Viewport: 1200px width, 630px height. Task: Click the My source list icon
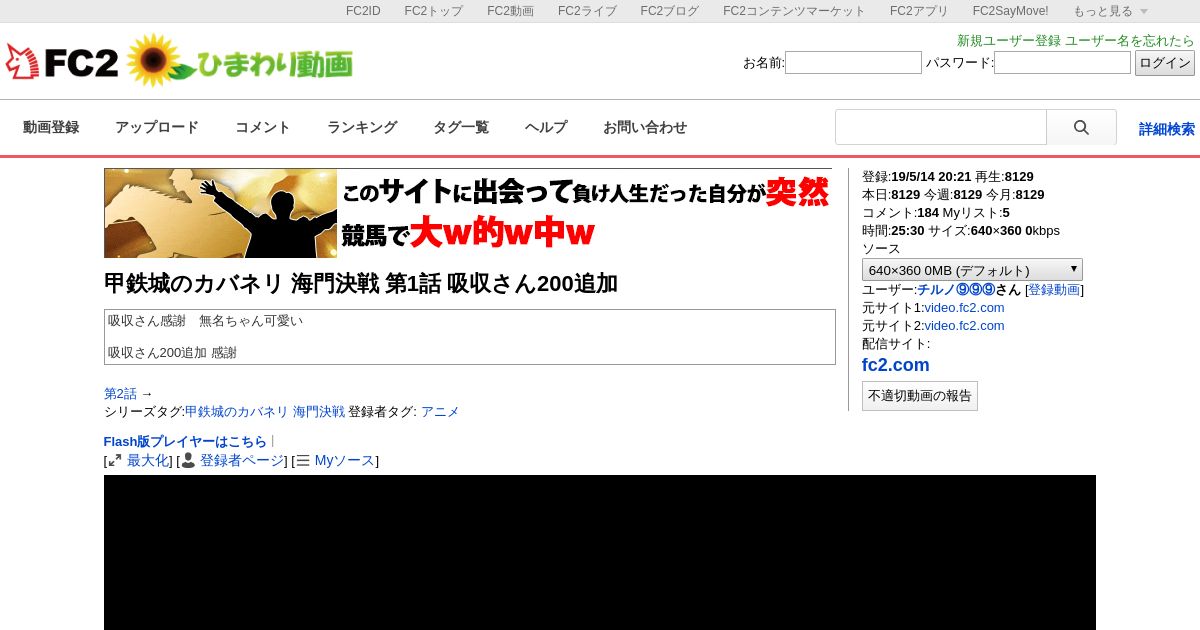coord(303,461)
